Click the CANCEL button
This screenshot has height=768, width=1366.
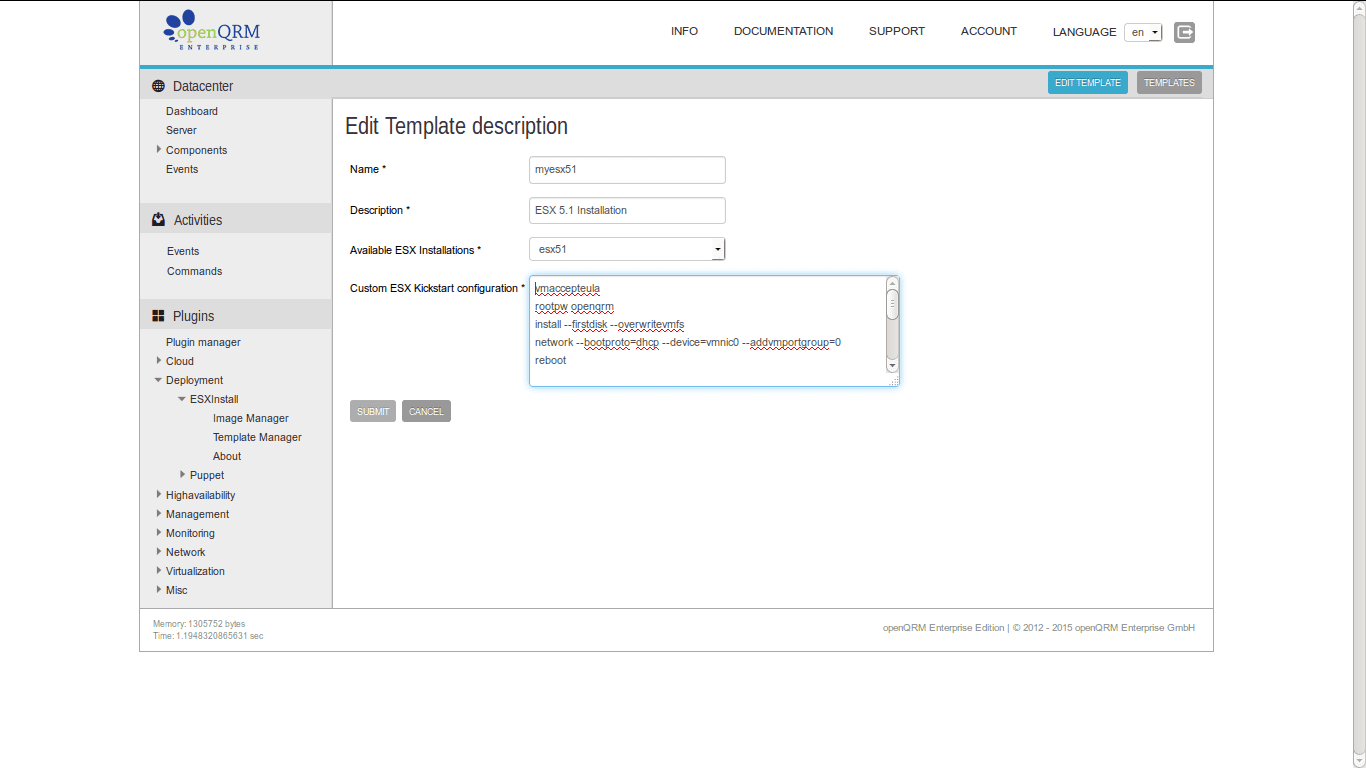tap(426, 411)
